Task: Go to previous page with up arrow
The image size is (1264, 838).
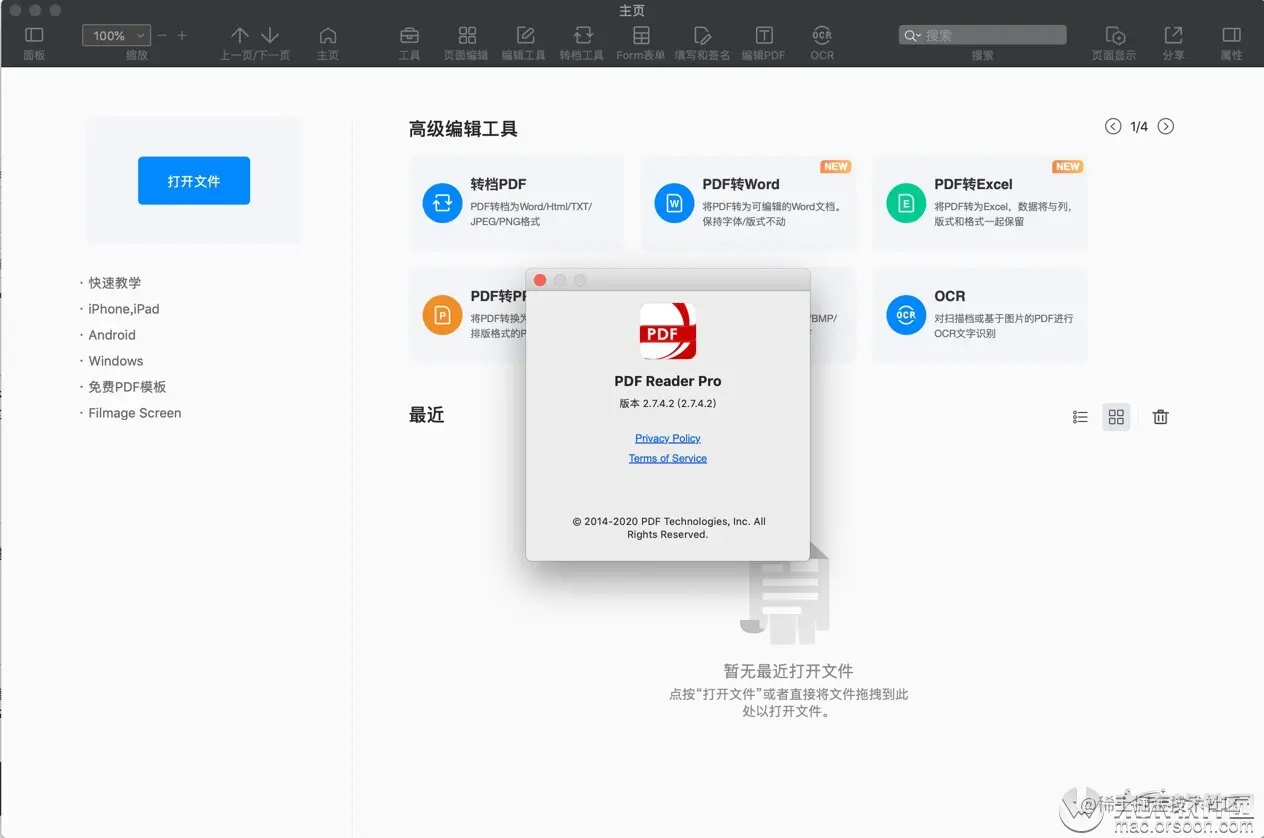Action: [x=240, y=35]
